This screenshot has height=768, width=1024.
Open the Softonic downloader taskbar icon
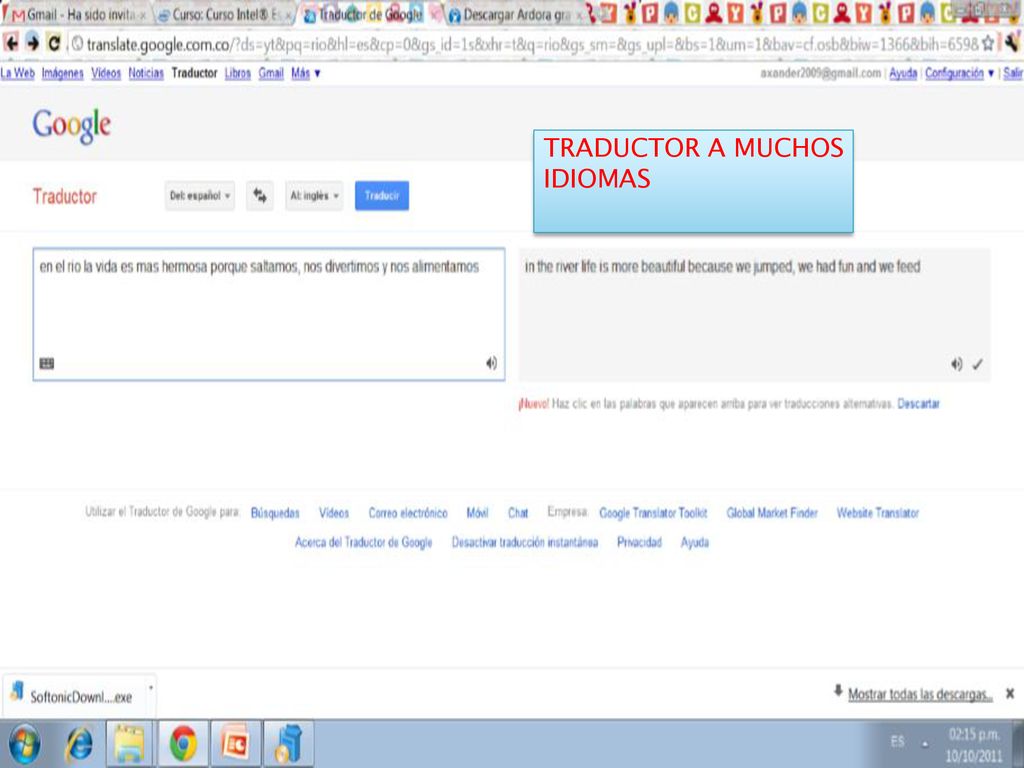coord(288,744)
